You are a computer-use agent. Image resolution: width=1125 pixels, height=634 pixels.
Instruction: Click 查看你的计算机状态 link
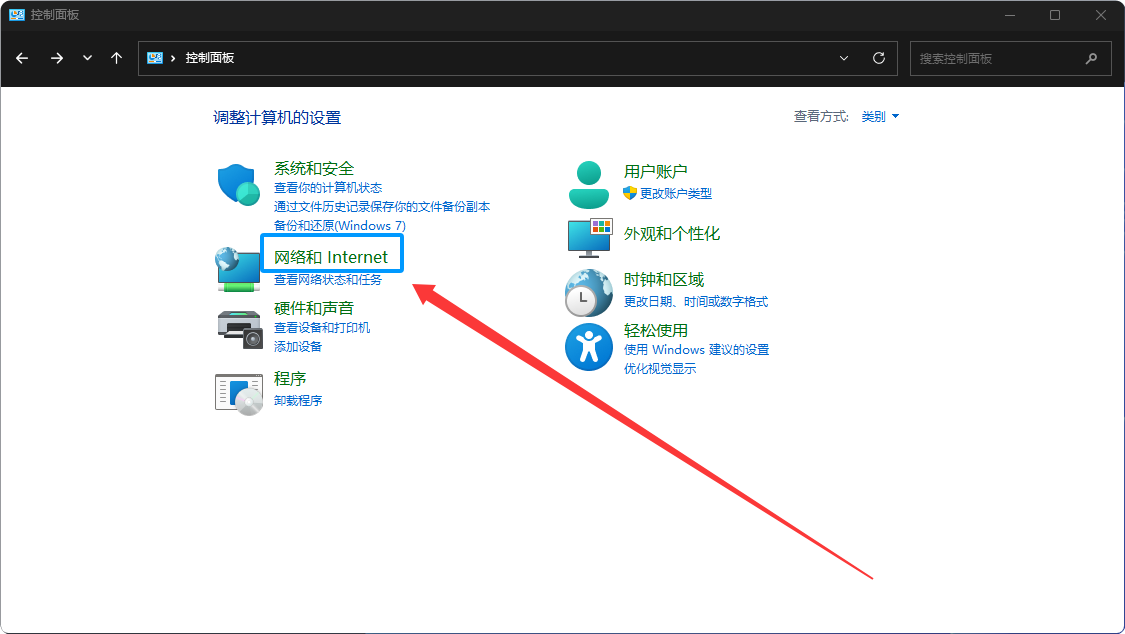click(x=328, y=188)
